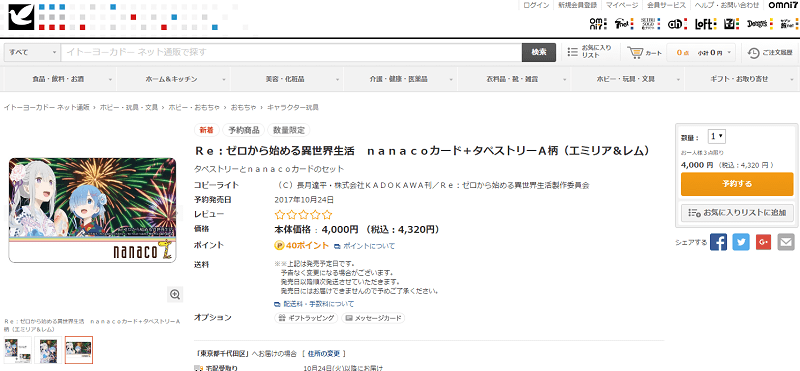The width and height of the screenshot is (800, 371).
Task: Go to キャラクター玩具 breadcrumb
Action: pos(293,107)
